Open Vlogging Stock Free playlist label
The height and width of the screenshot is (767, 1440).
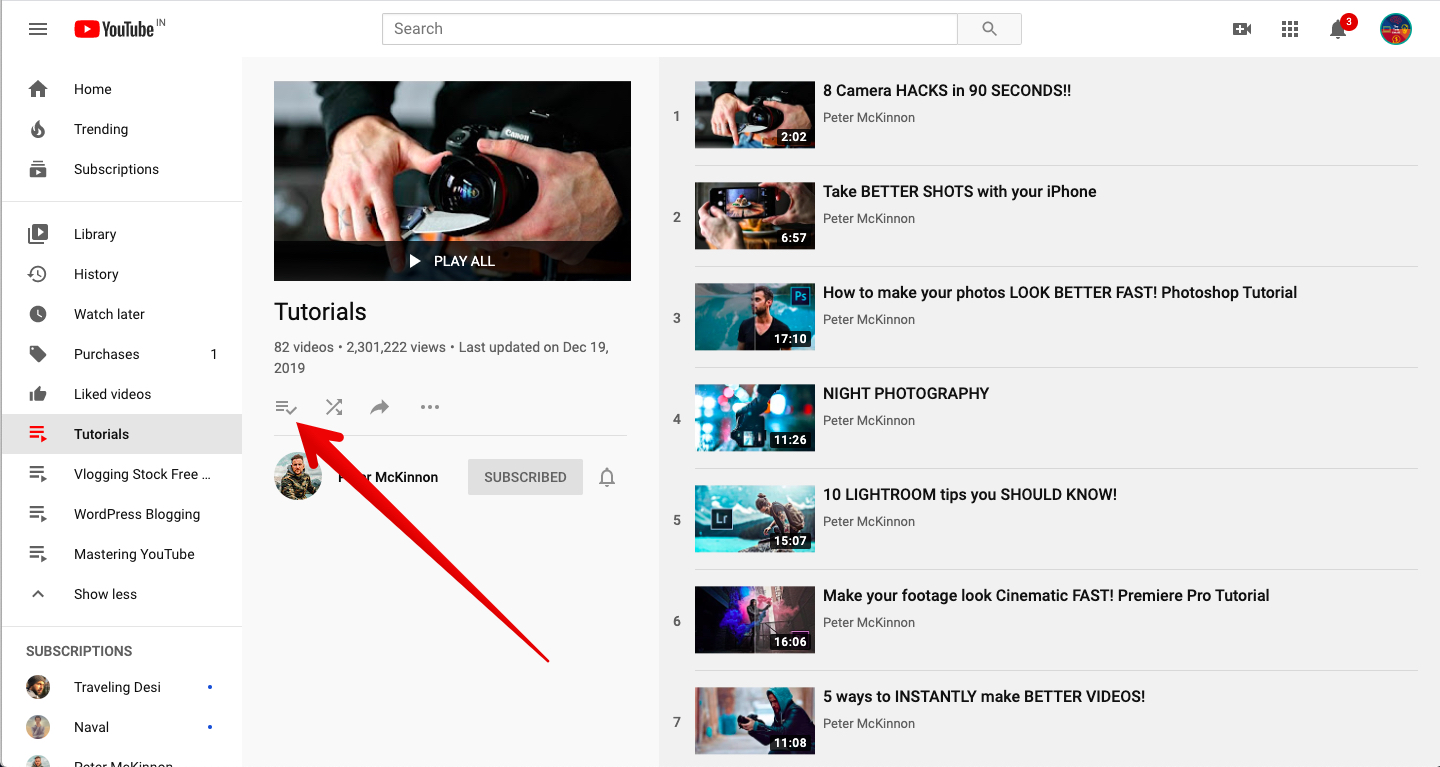[x=142, y=474]
